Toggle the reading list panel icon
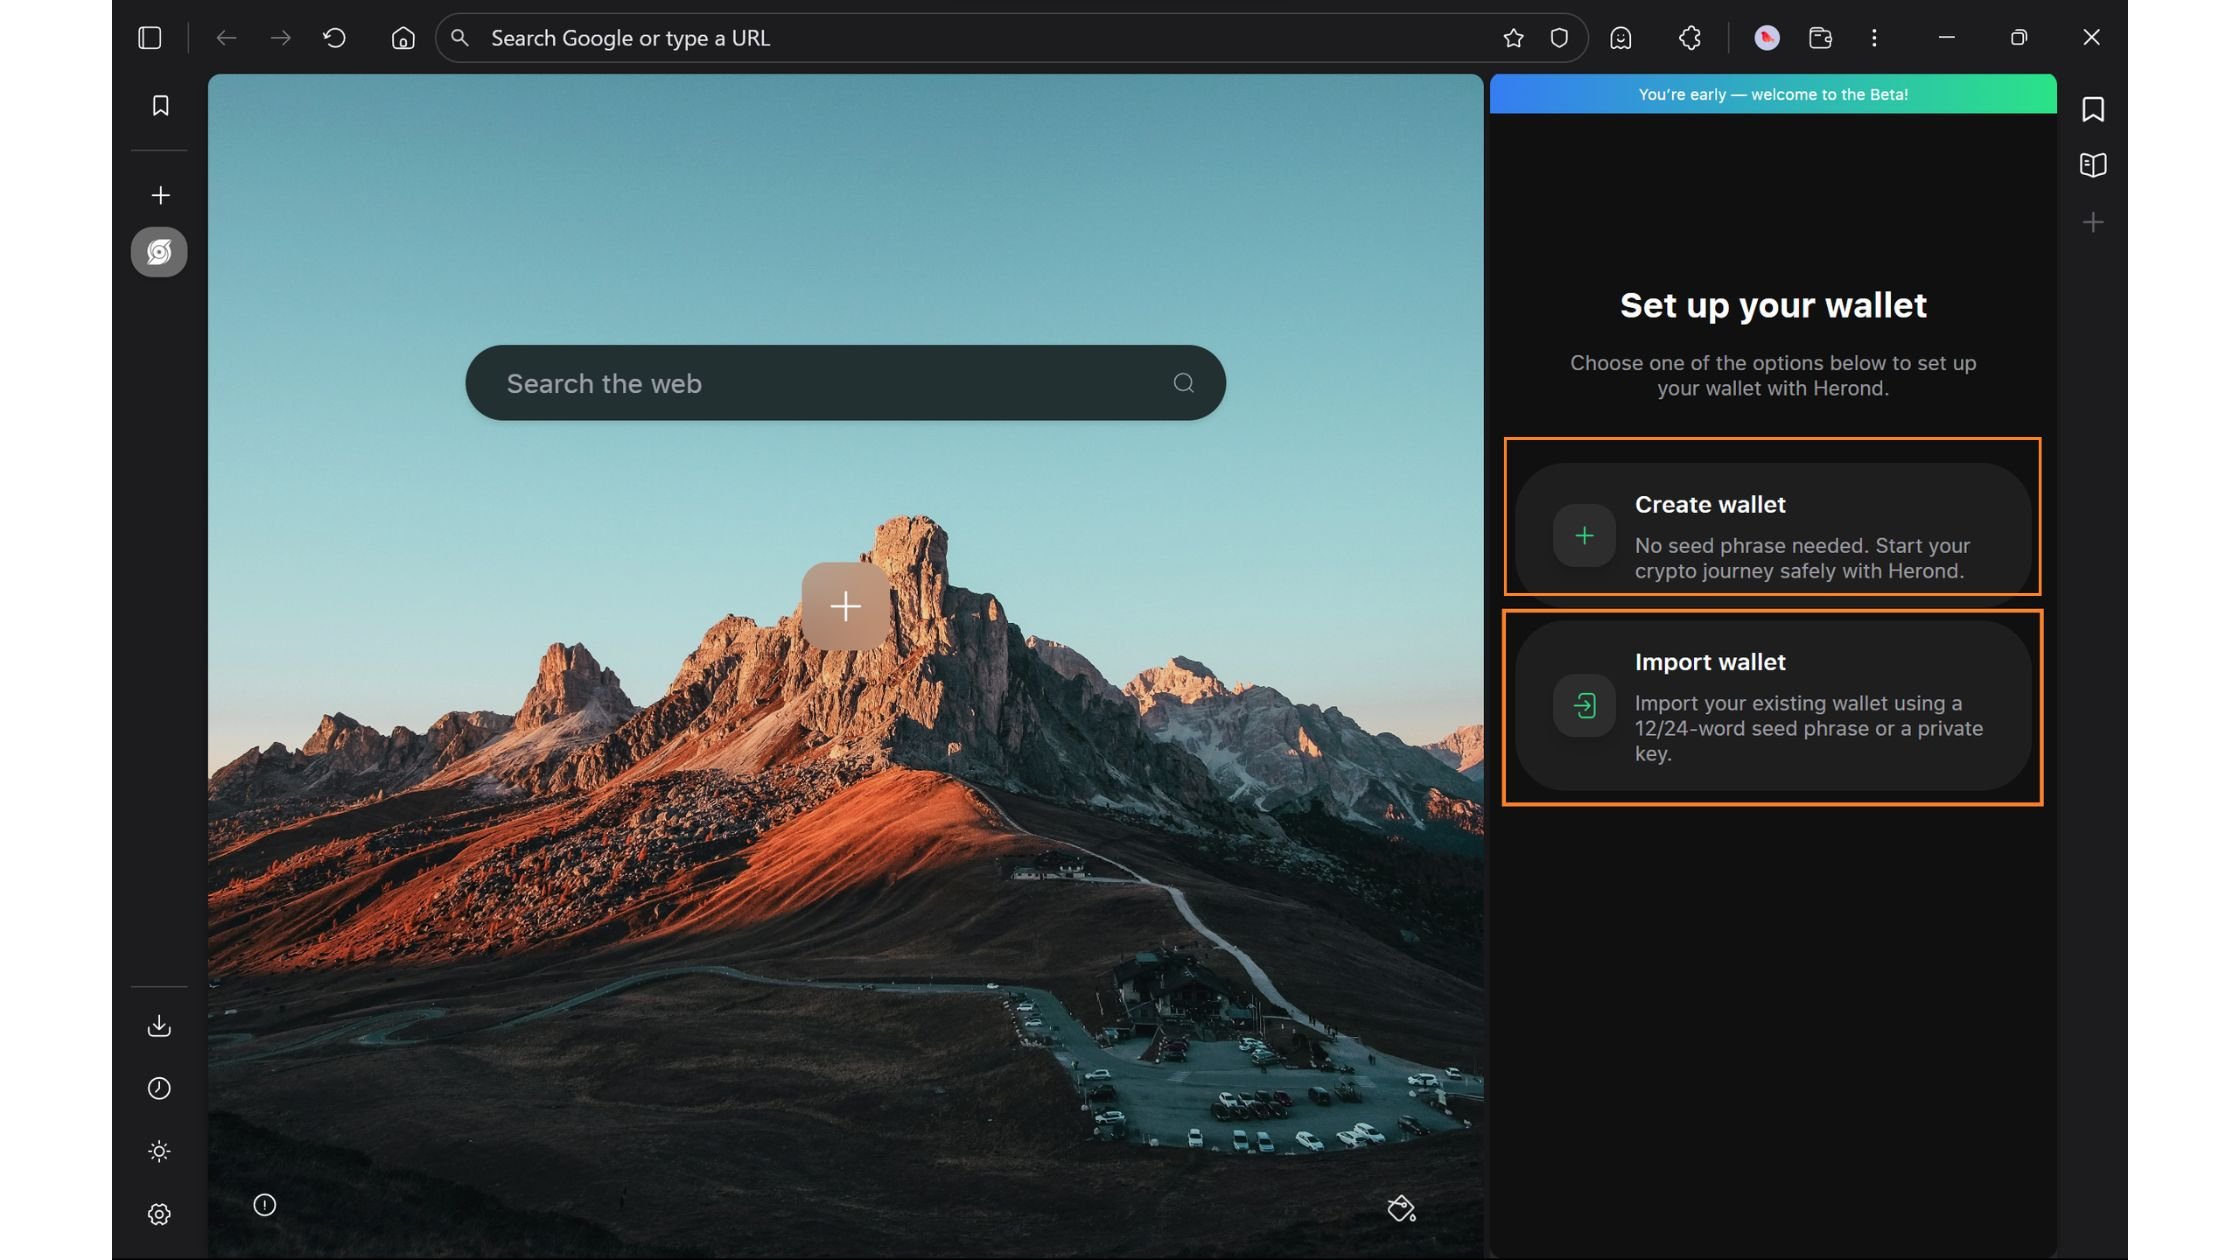Viewport: 2240px width, 1260px height. [x=2092, y=165]
